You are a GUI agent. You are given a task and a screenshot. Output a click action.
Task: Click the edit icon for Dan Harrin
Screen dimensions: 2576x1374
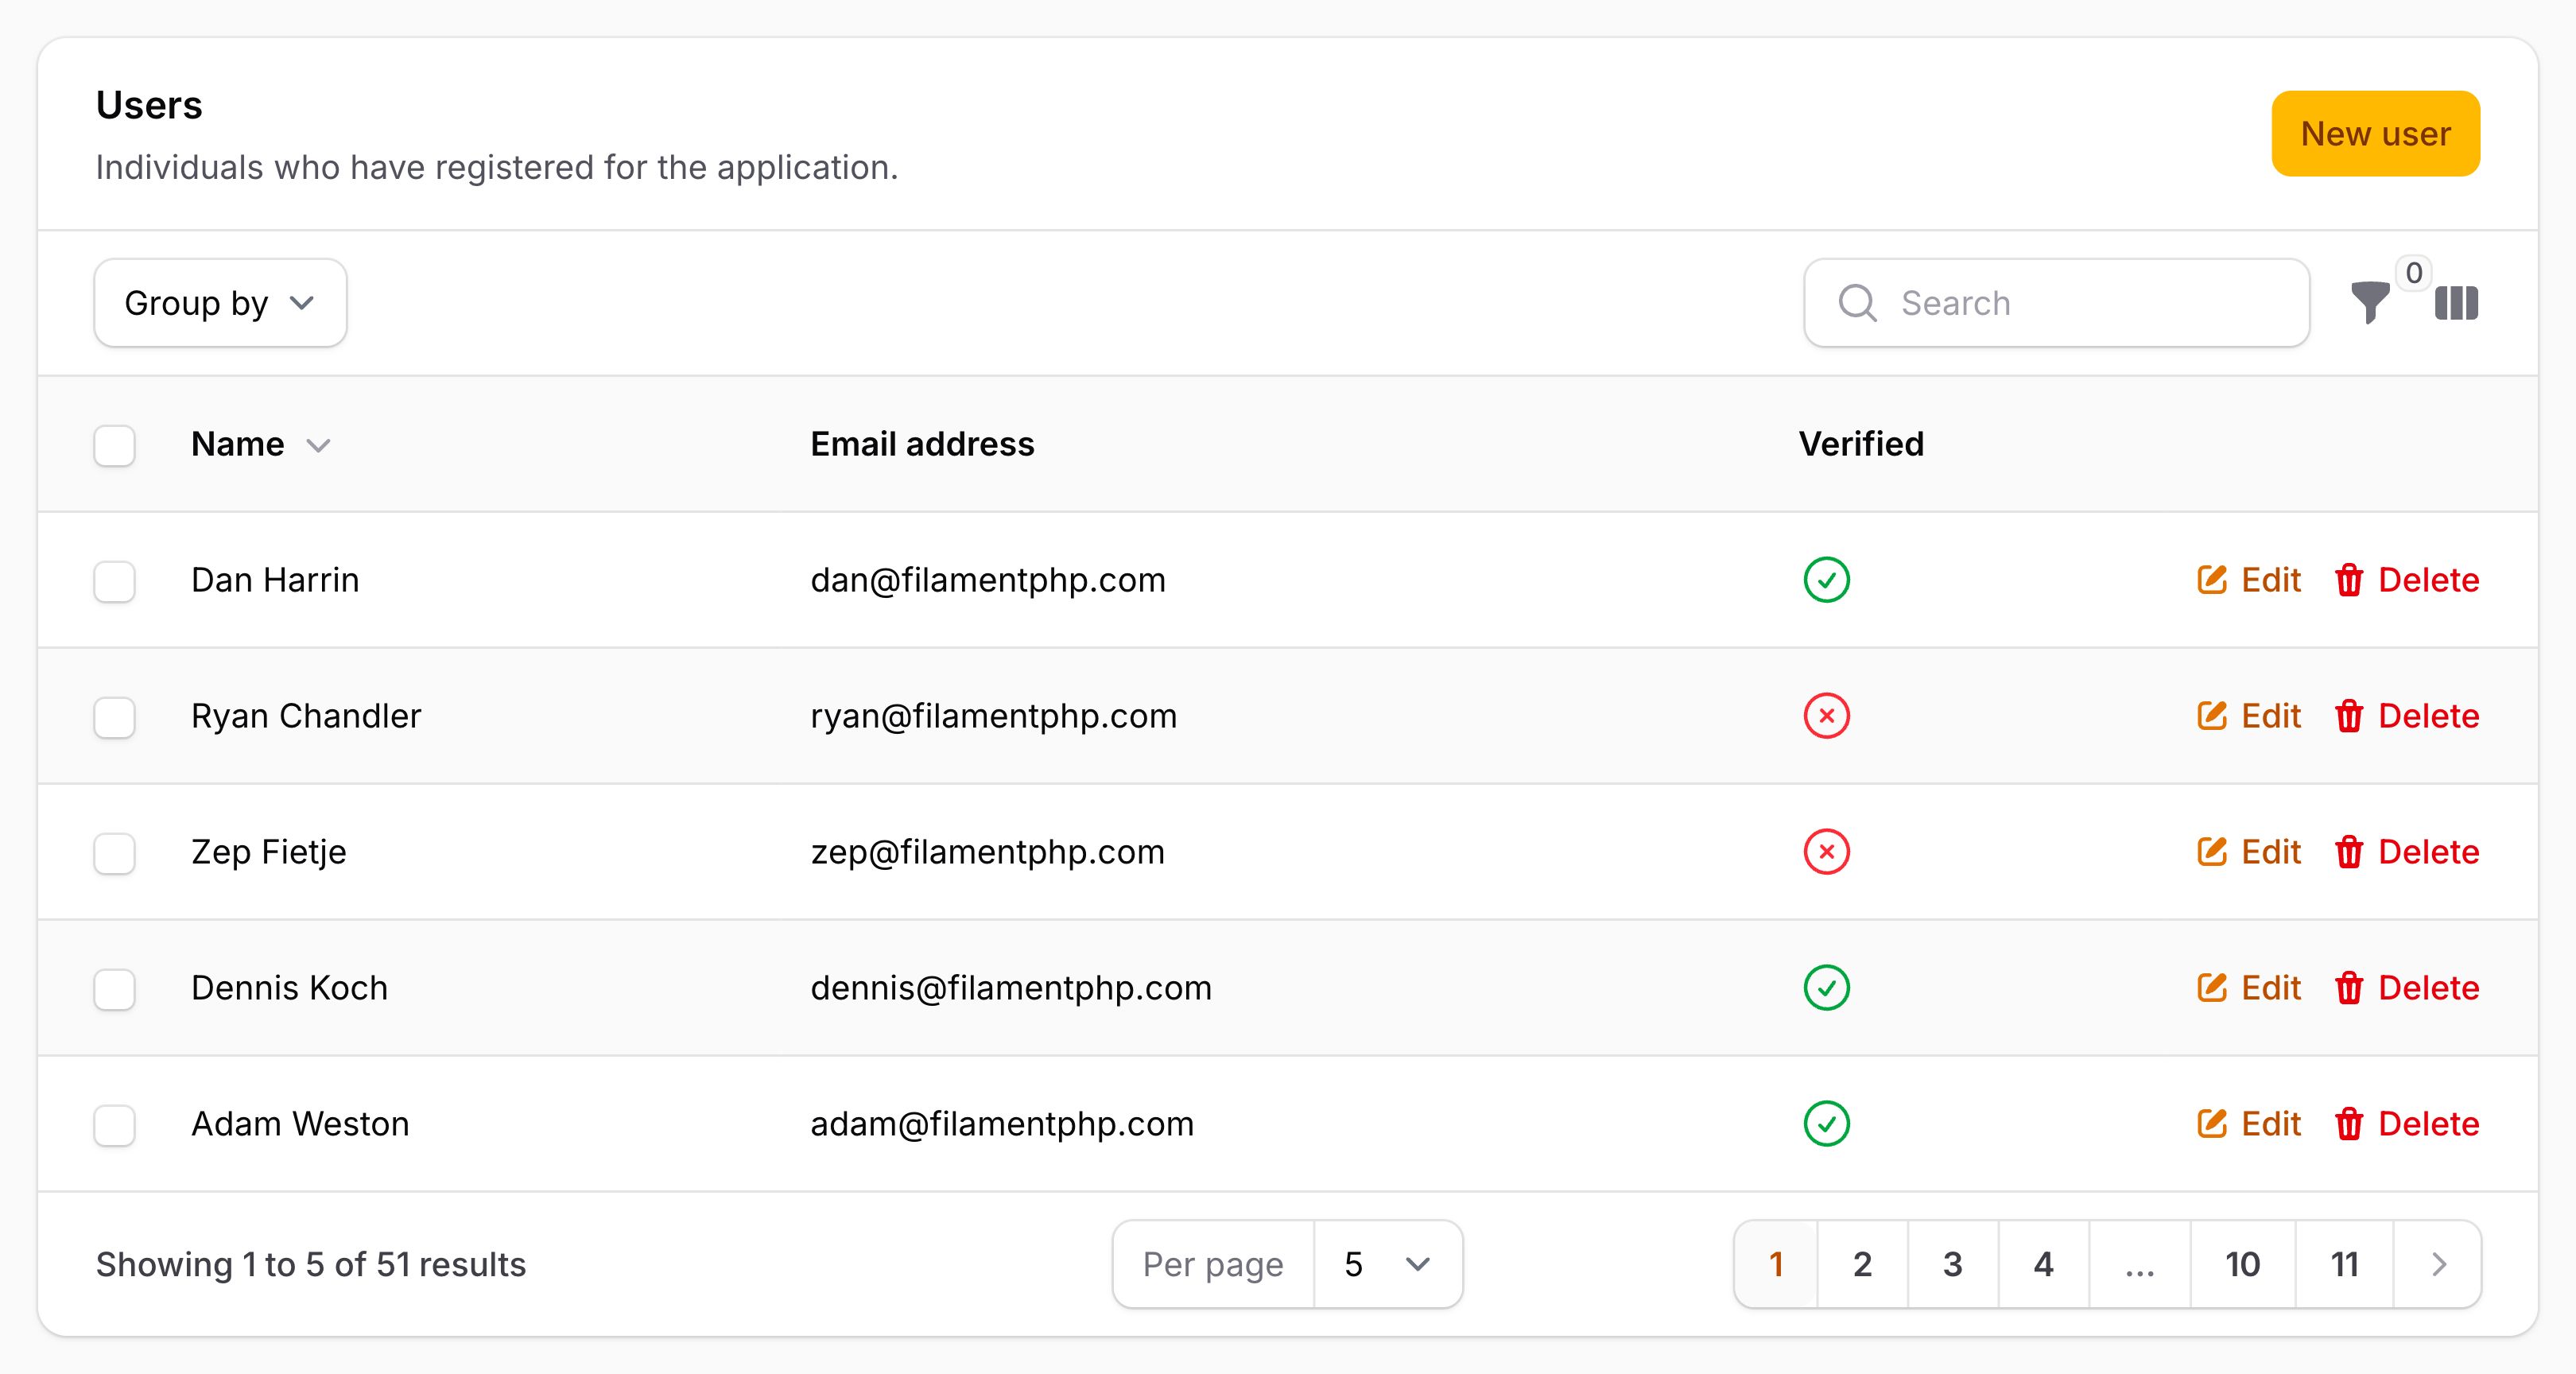point(2211,579)
